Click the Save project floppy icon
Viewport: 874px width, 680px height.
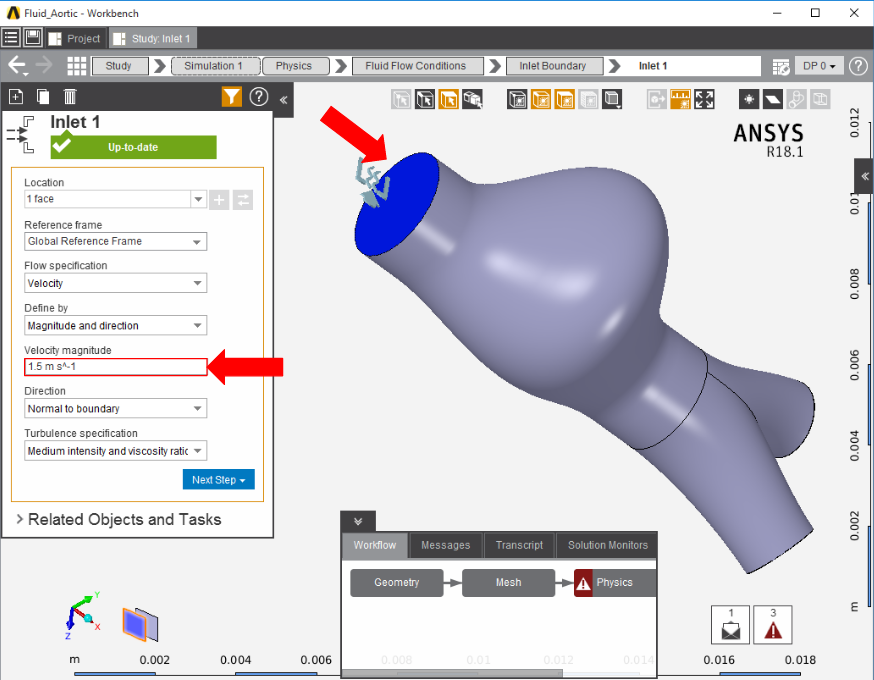coord(33,38)
